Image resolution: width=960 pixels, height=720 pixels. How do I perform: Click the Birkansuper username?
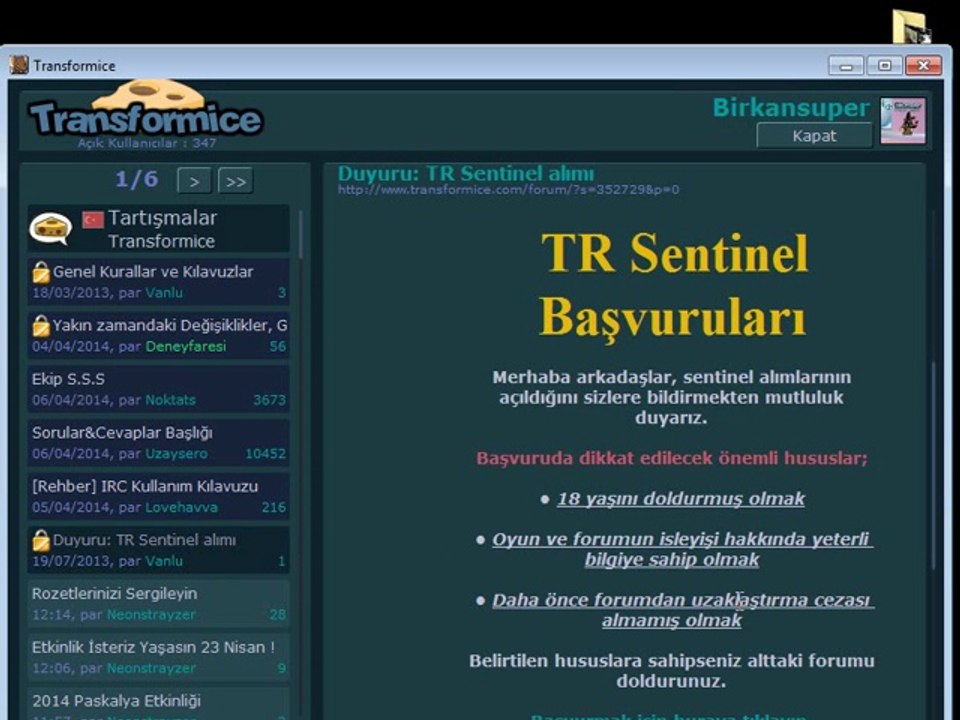point(791,108)
